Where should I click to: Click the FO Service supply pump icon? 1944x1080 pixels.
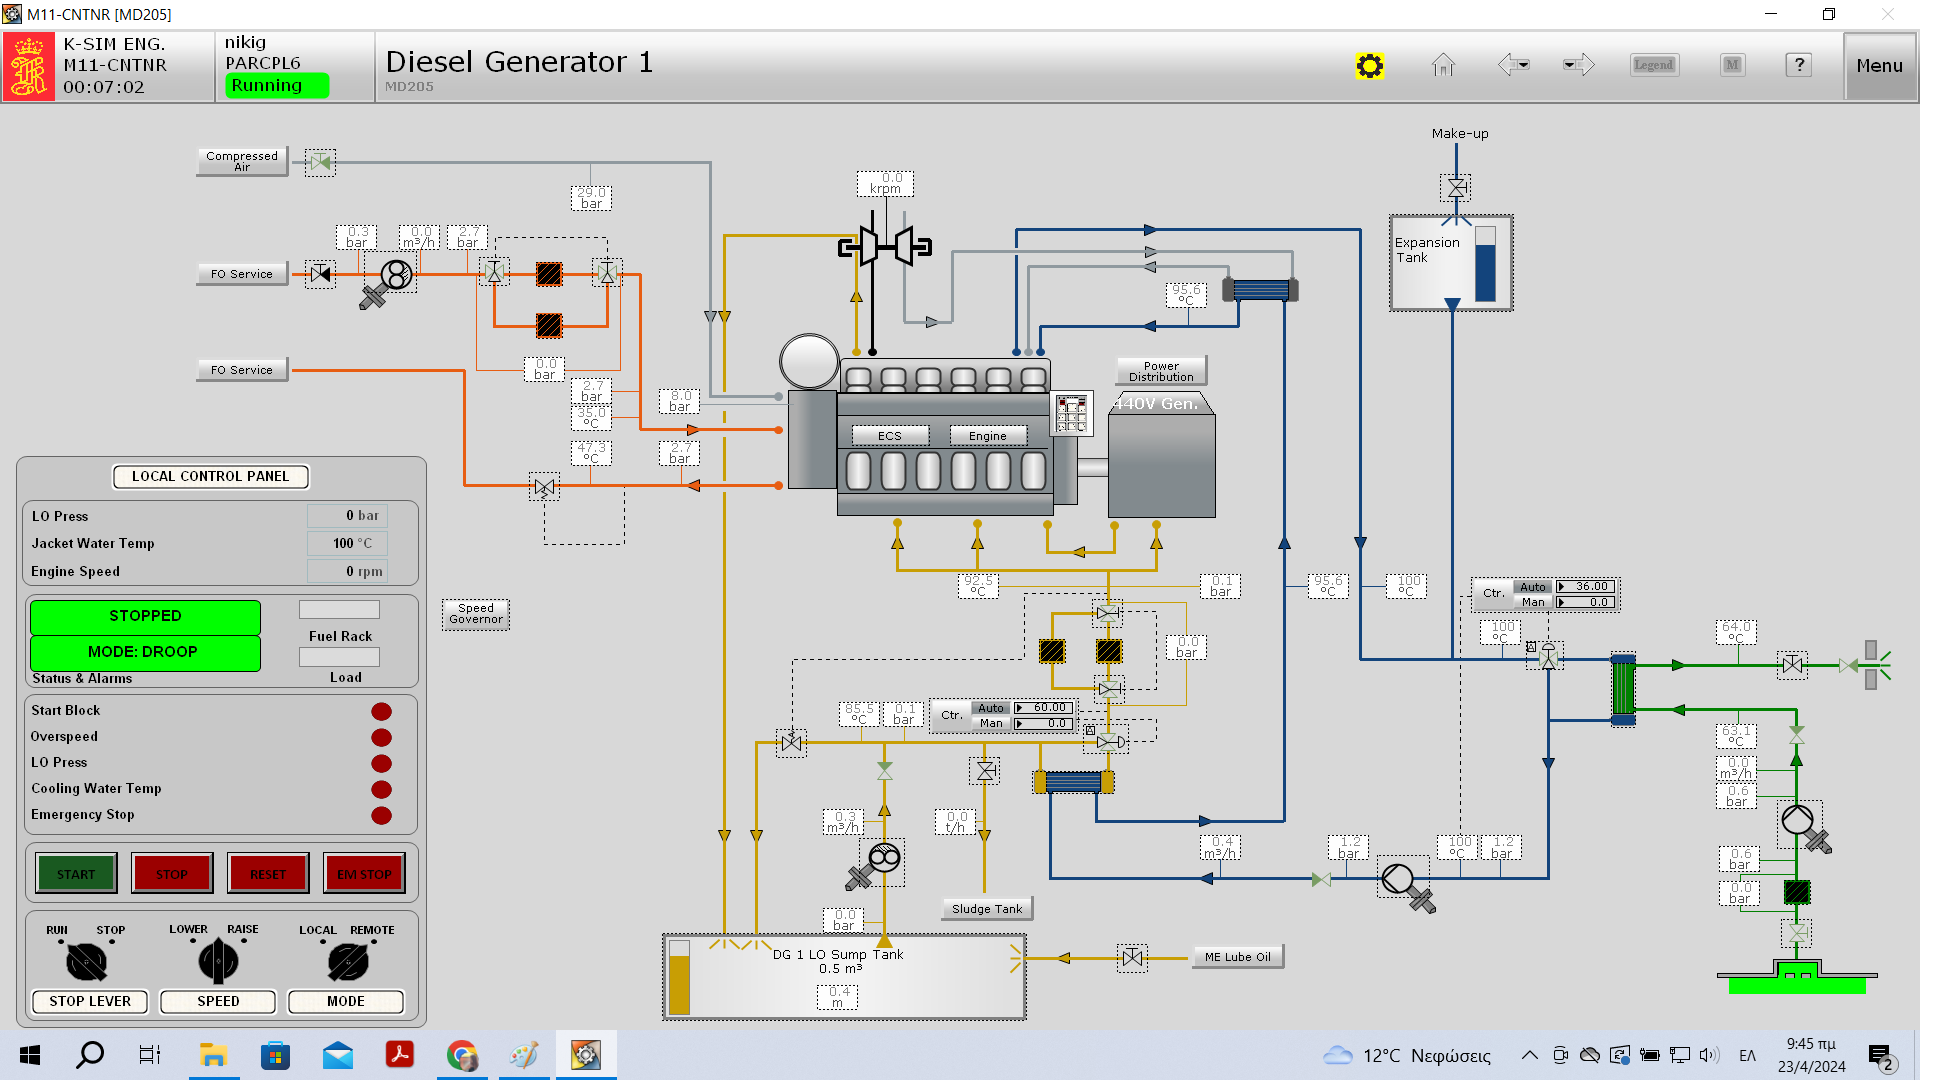pyautogui.click(x=395, y=275)
